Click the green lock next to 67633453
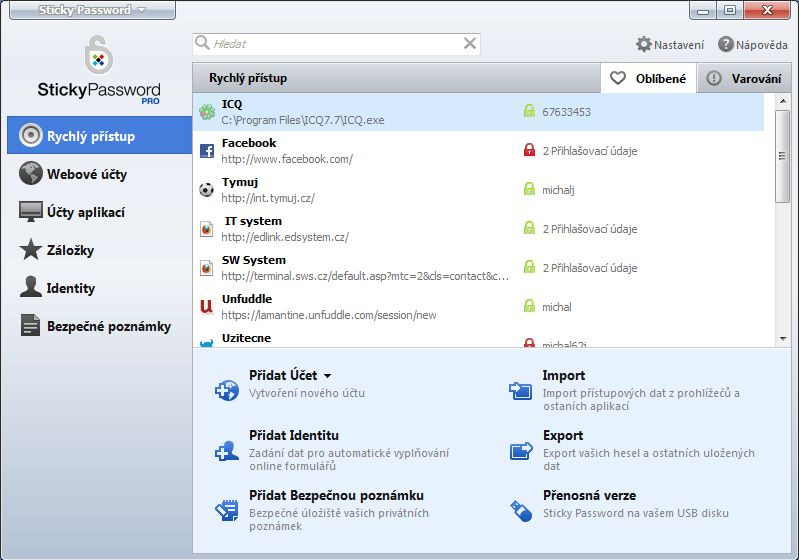 [529, 111]
